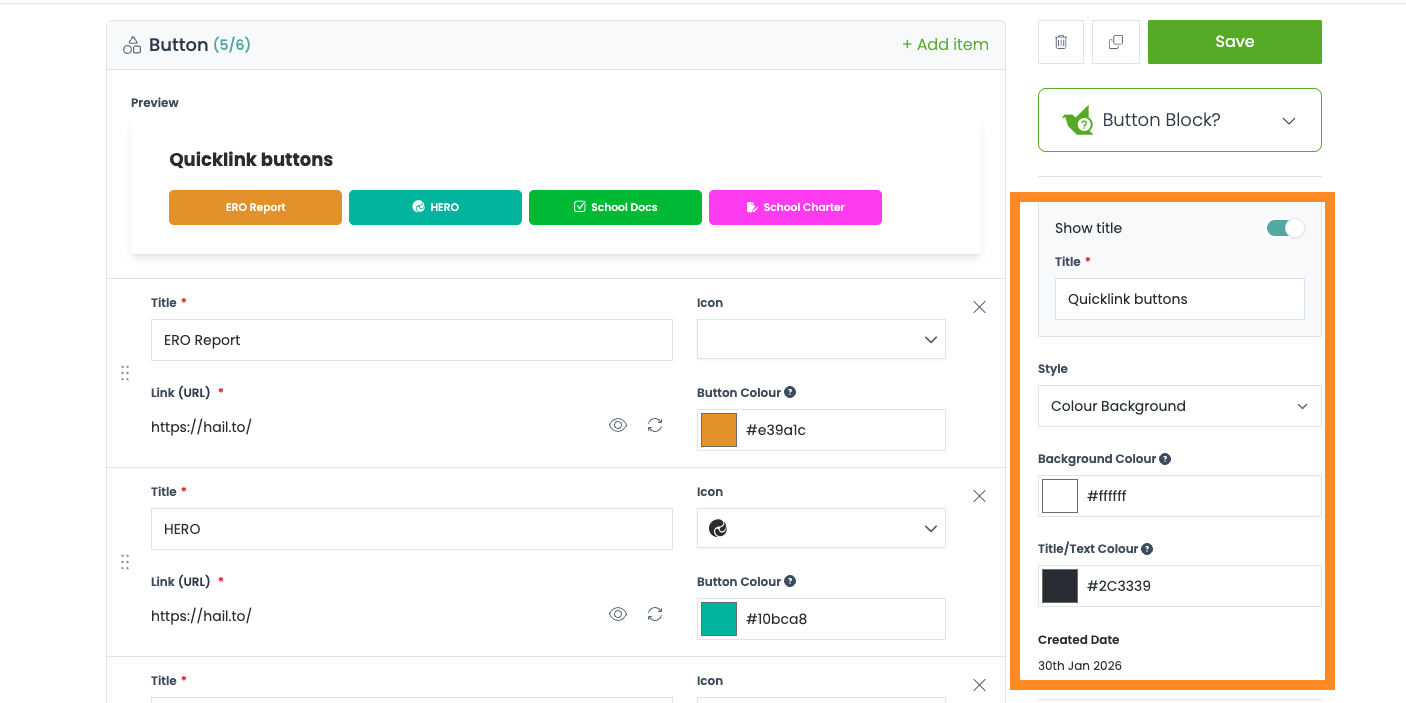Click the Button Colour help icon for ERO Report
This screenshot has height=703, width=1406.
(790, 393)
